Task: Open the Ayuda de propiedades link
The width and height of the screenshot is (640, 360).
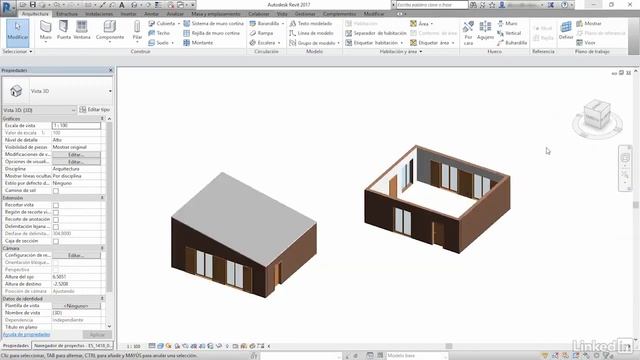Action: coord(27,335)
